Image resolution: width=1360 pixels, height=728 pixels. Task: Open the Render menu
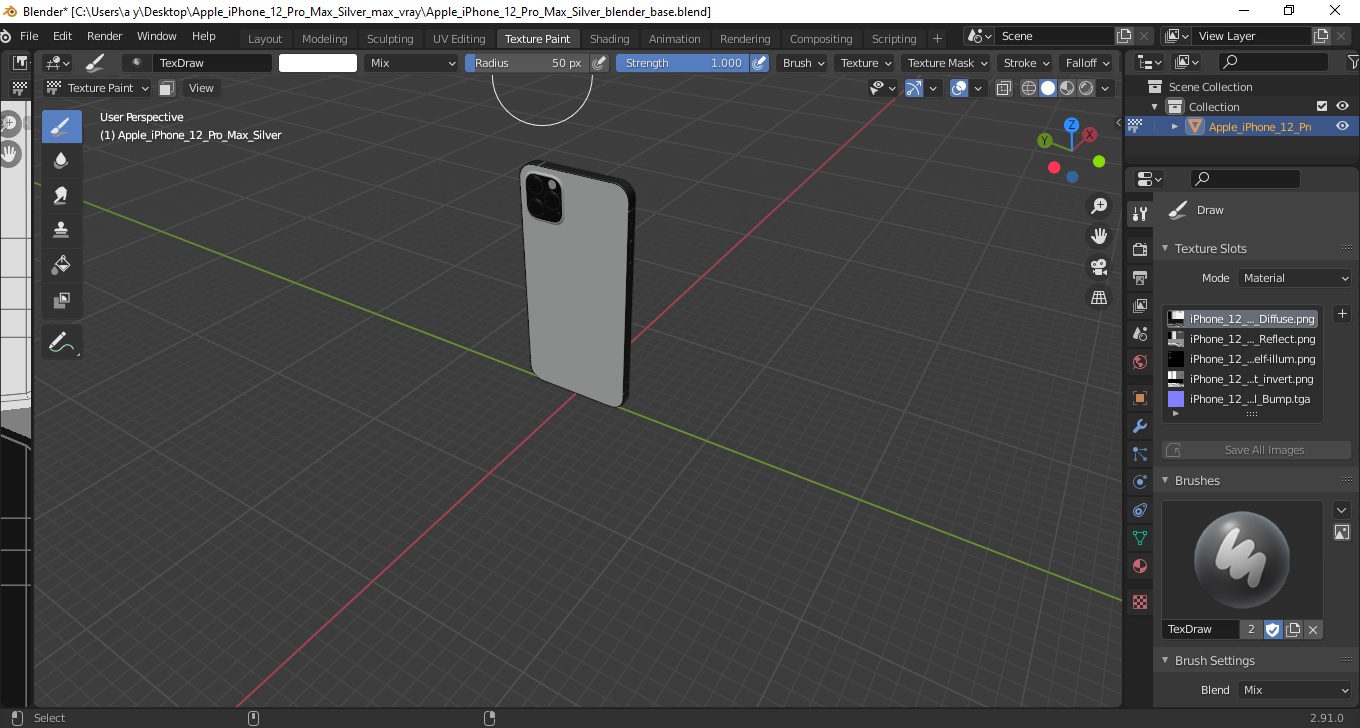(104, 36)
